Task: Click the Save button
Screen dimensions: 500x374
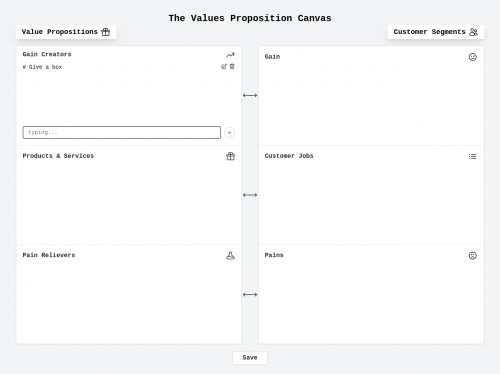Action: point(250,358)
